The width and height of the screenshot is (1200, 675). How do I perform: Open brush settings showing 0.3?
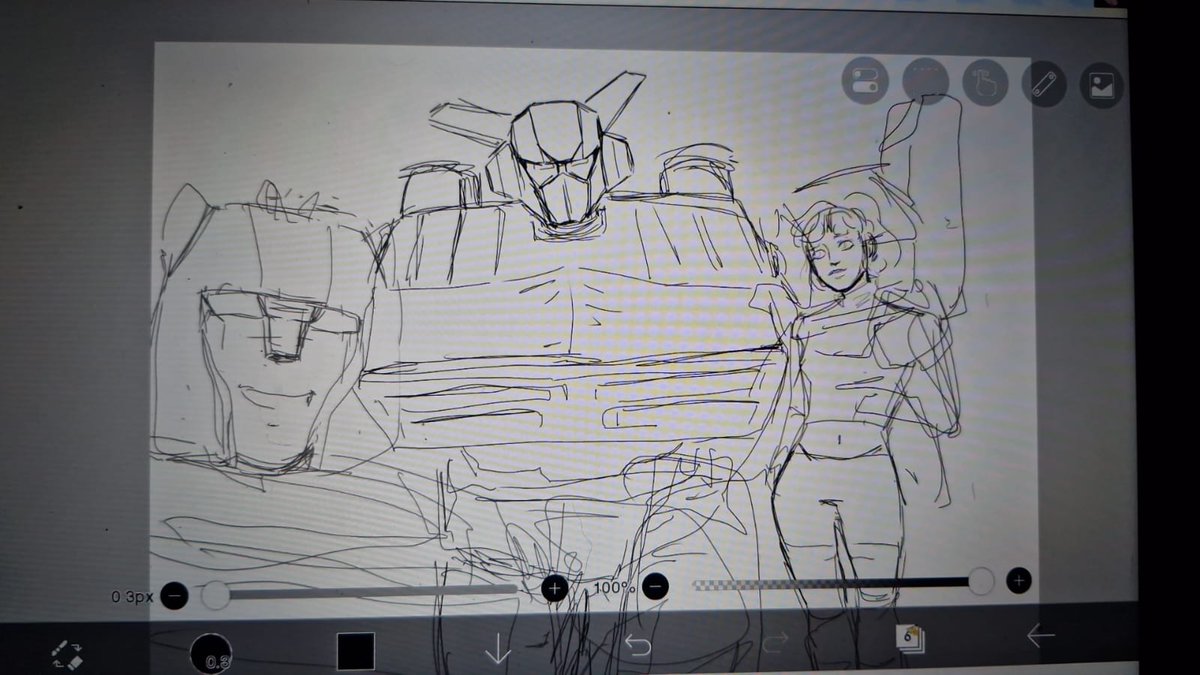point(211,654)
